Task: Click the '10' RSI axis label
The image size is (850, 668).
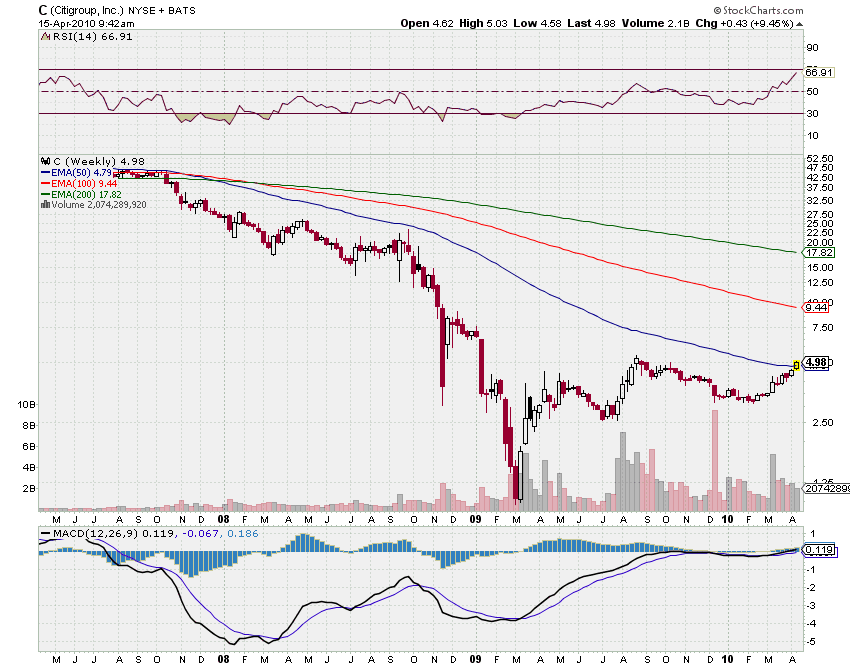Action: tap(812, 136)
